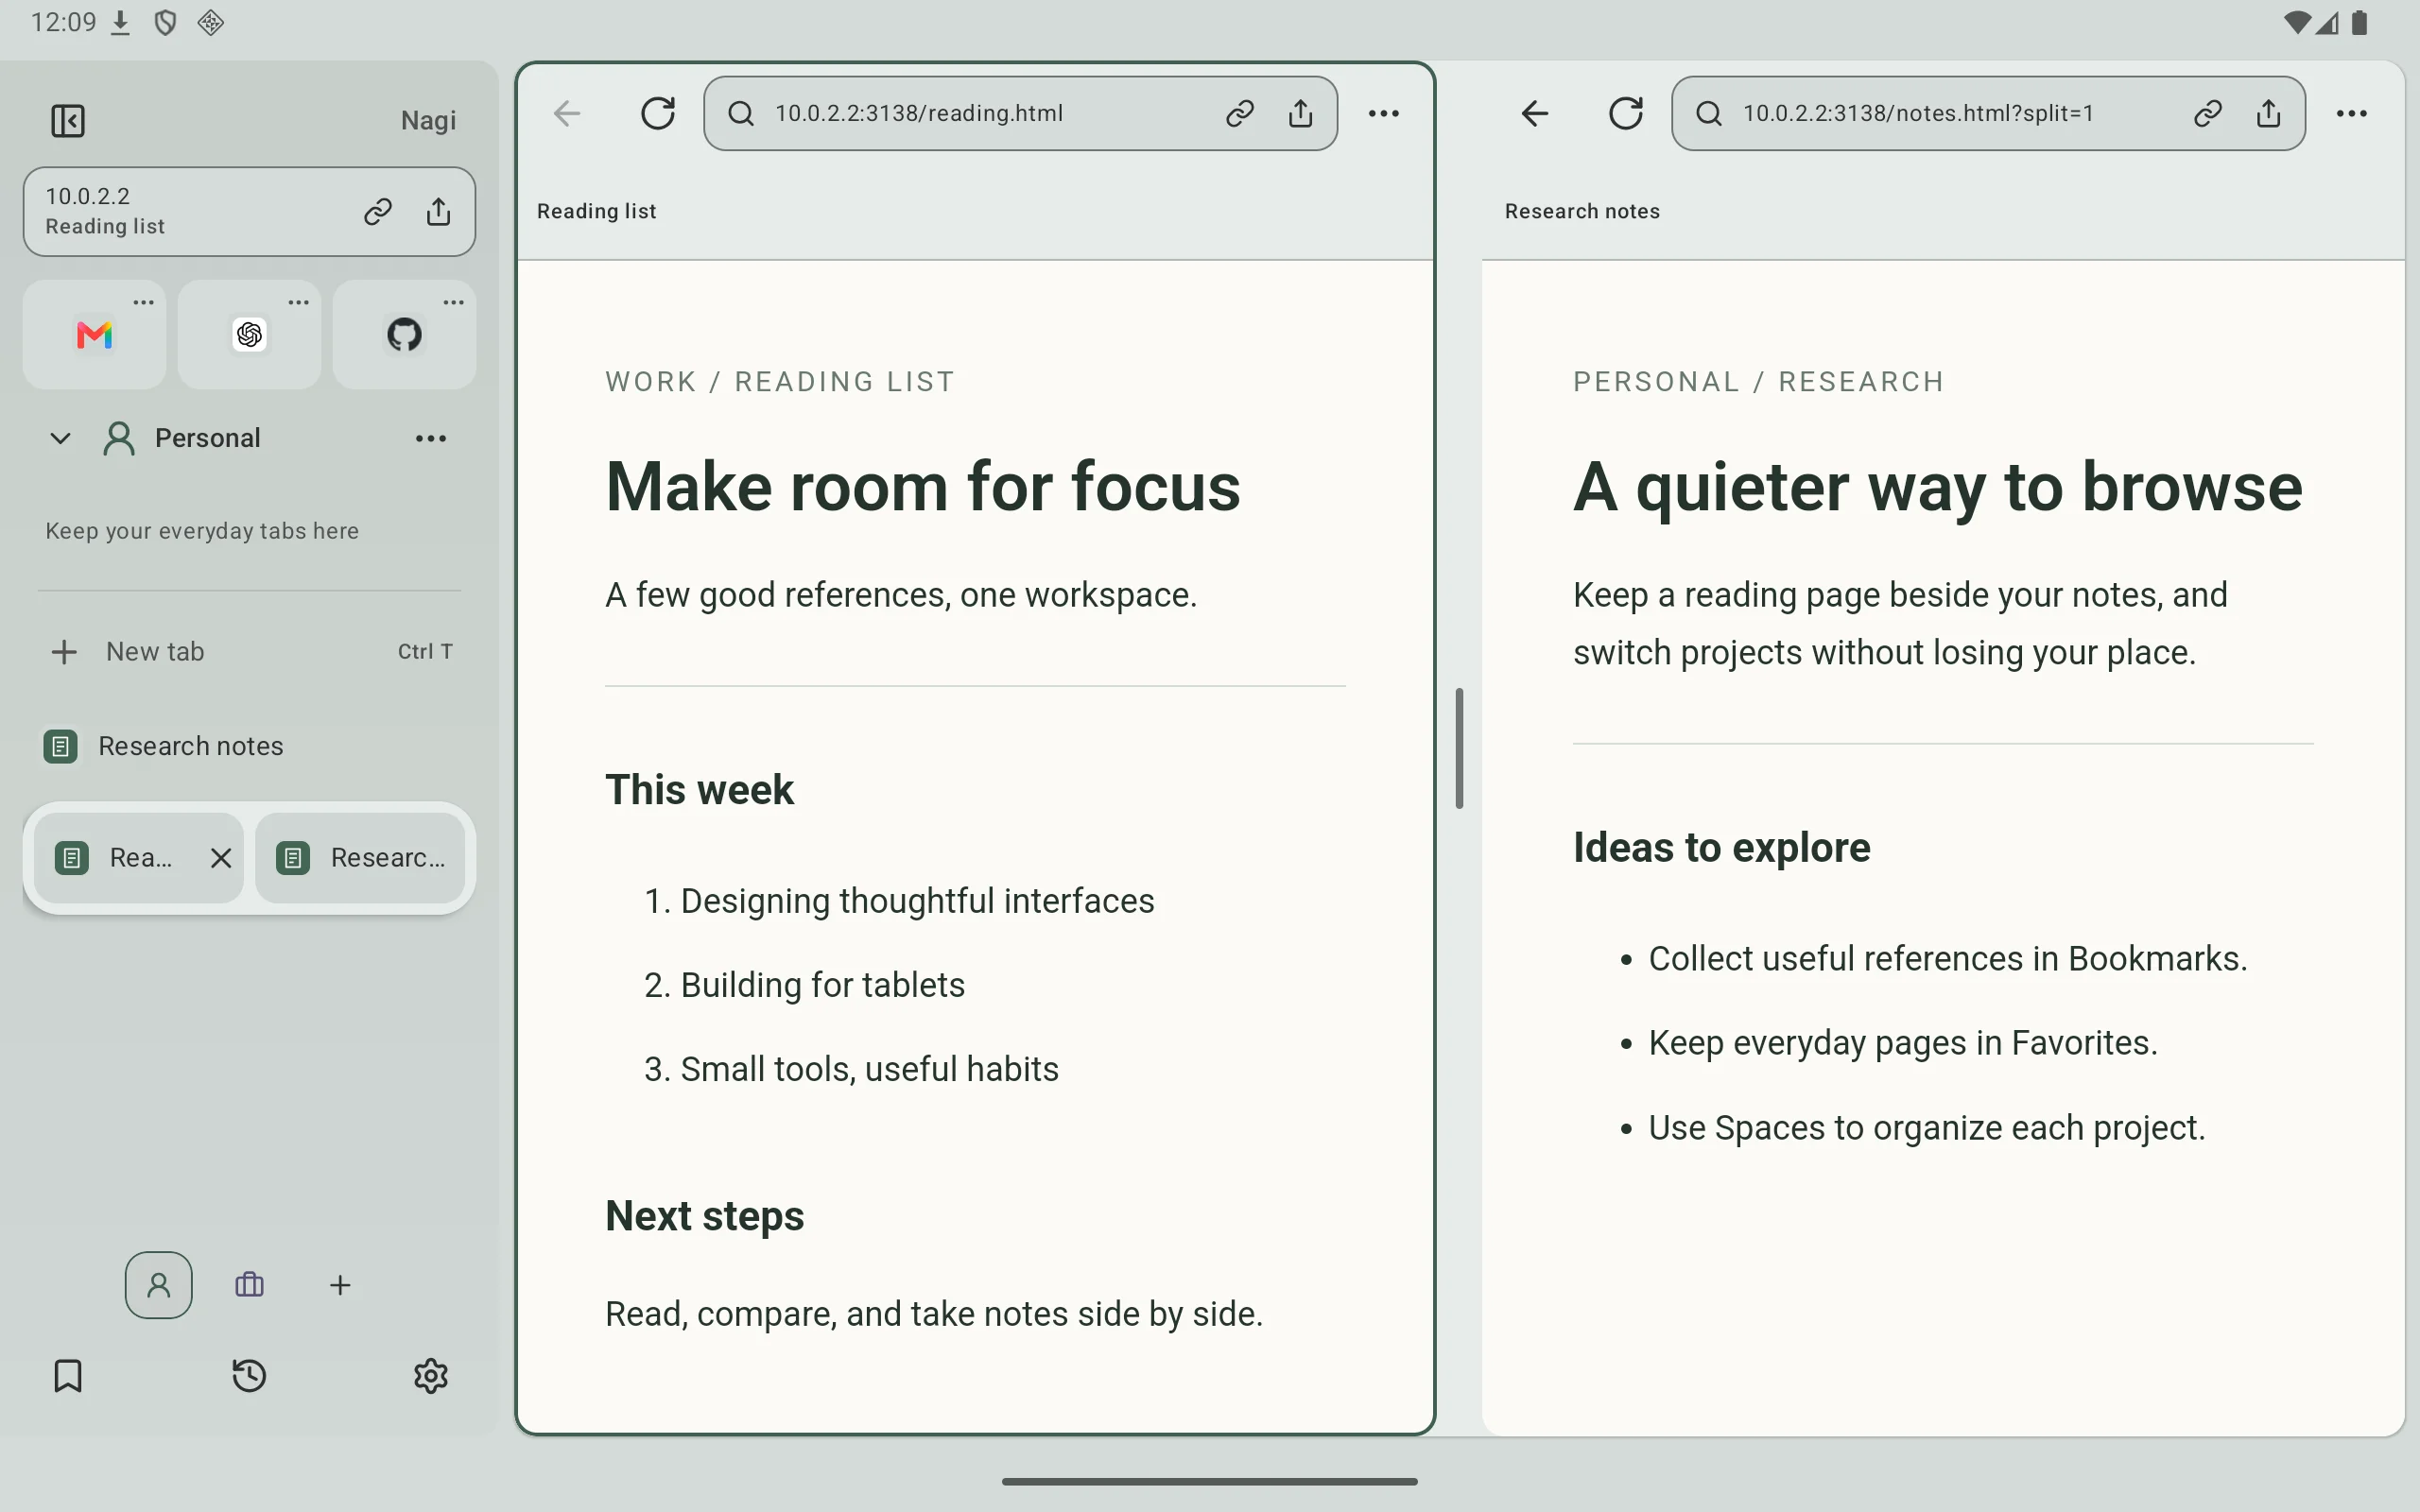The width and height of the screenshot is (2420, 1512).
Task: Open more menu for Research notes pane
Action: point(2352,113)
